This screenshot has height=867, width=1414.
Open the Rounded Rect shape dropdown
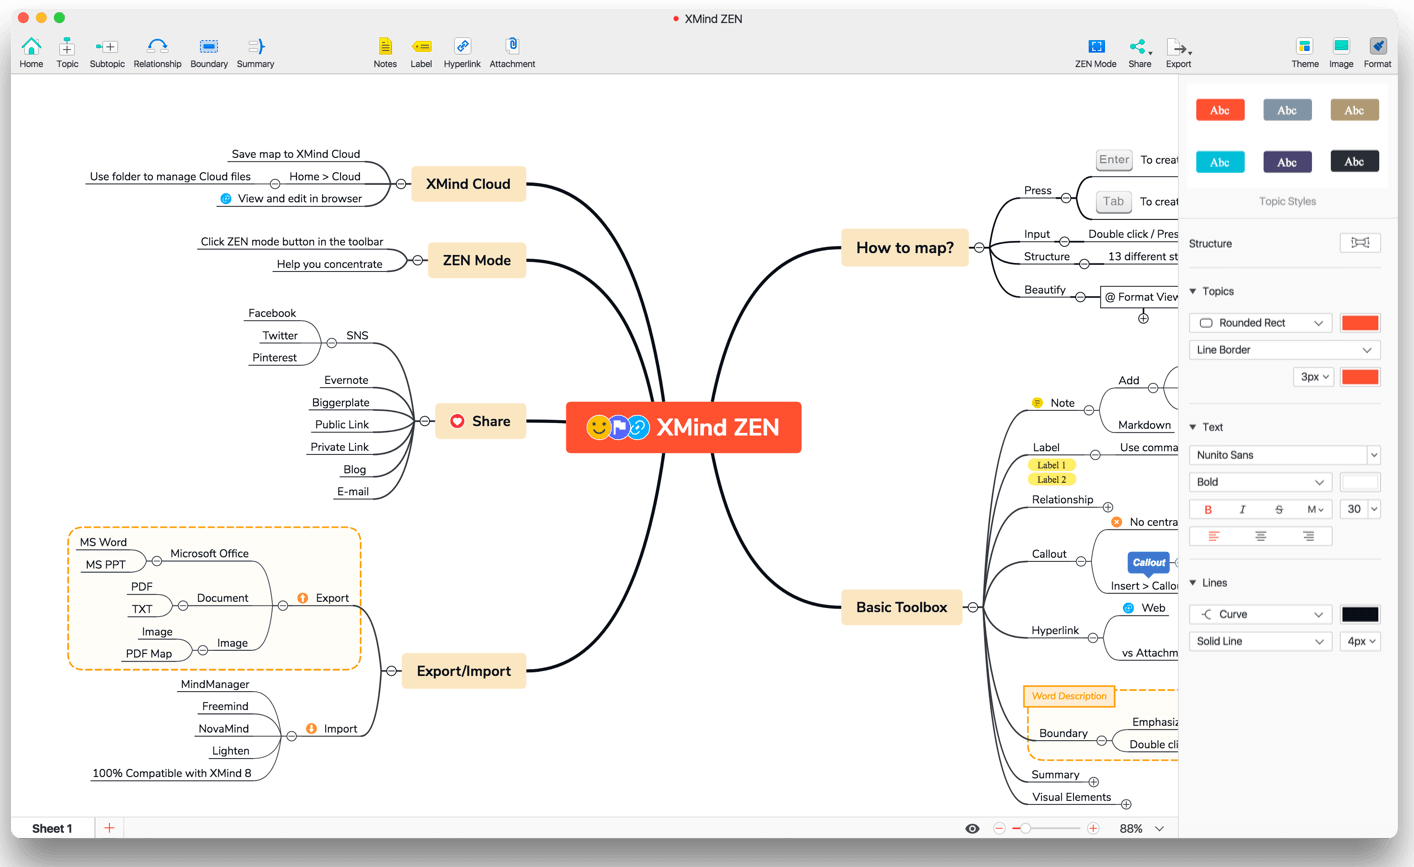(x=1260, y=323)
